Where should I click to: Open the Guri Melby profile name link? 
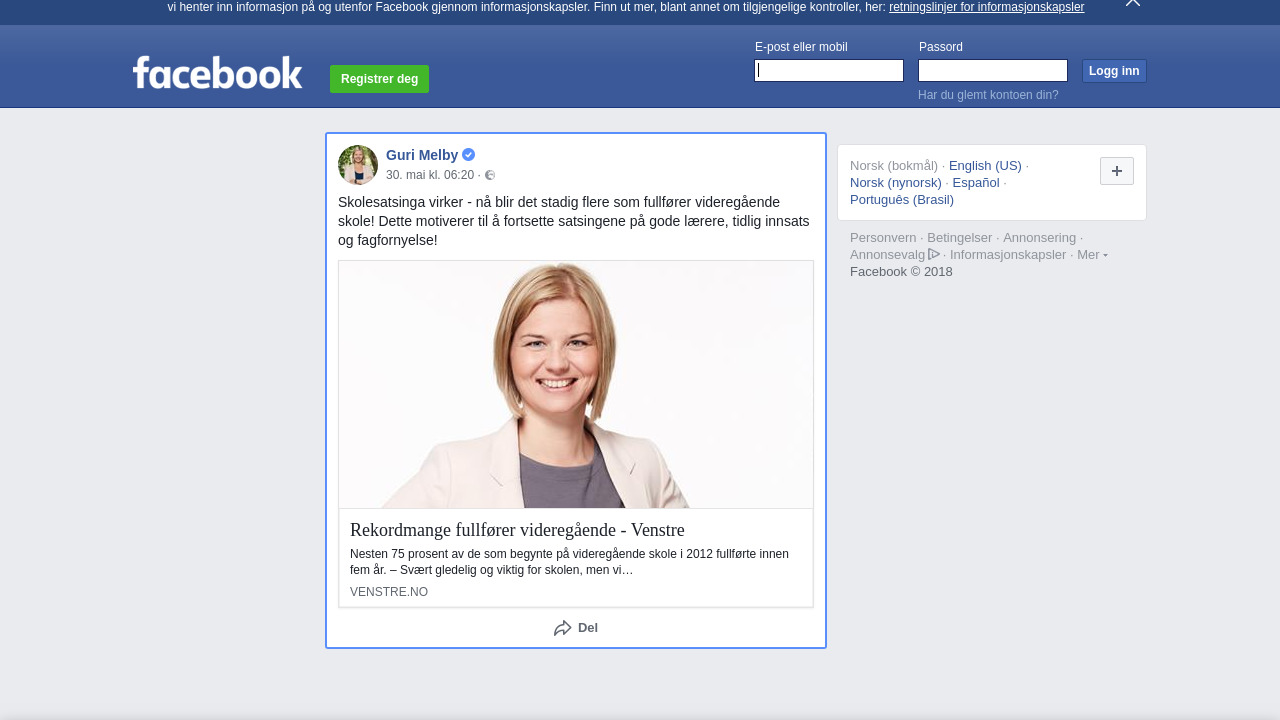point(422,155)
